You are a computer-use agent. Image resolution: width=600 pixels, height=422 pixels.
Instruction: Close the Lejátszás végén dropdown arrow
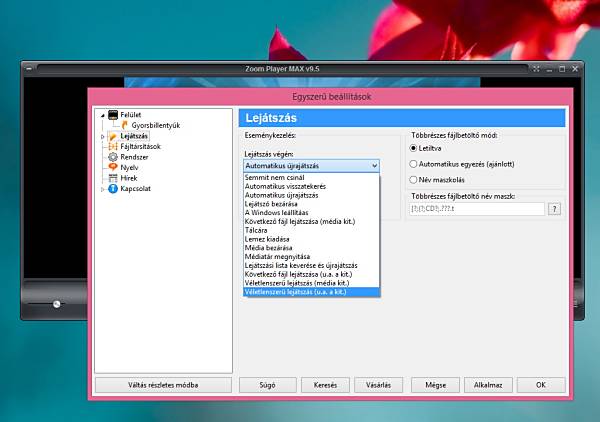click(375, 166)
